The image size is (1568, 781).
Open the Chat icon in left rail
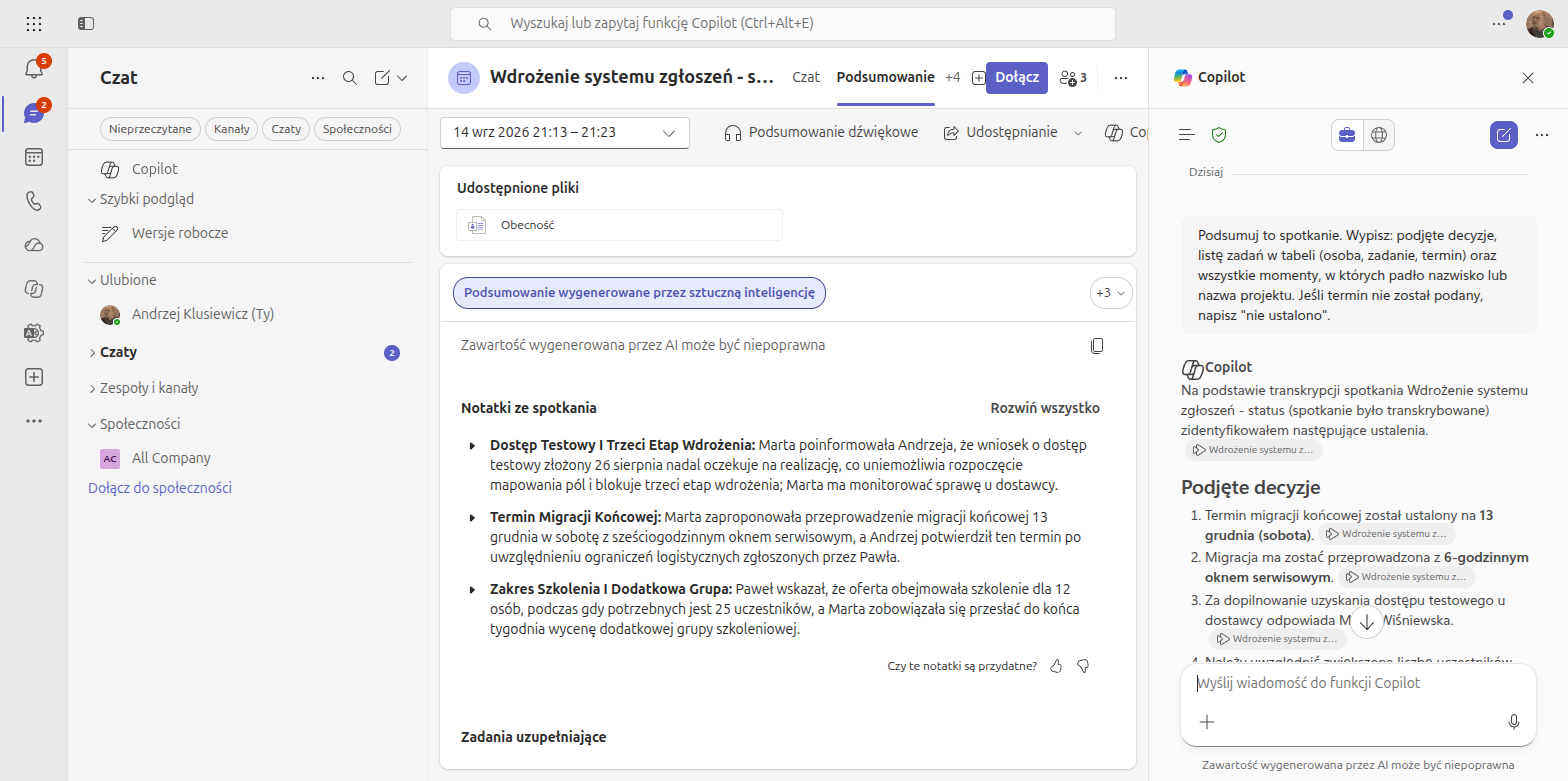point(34,113)
